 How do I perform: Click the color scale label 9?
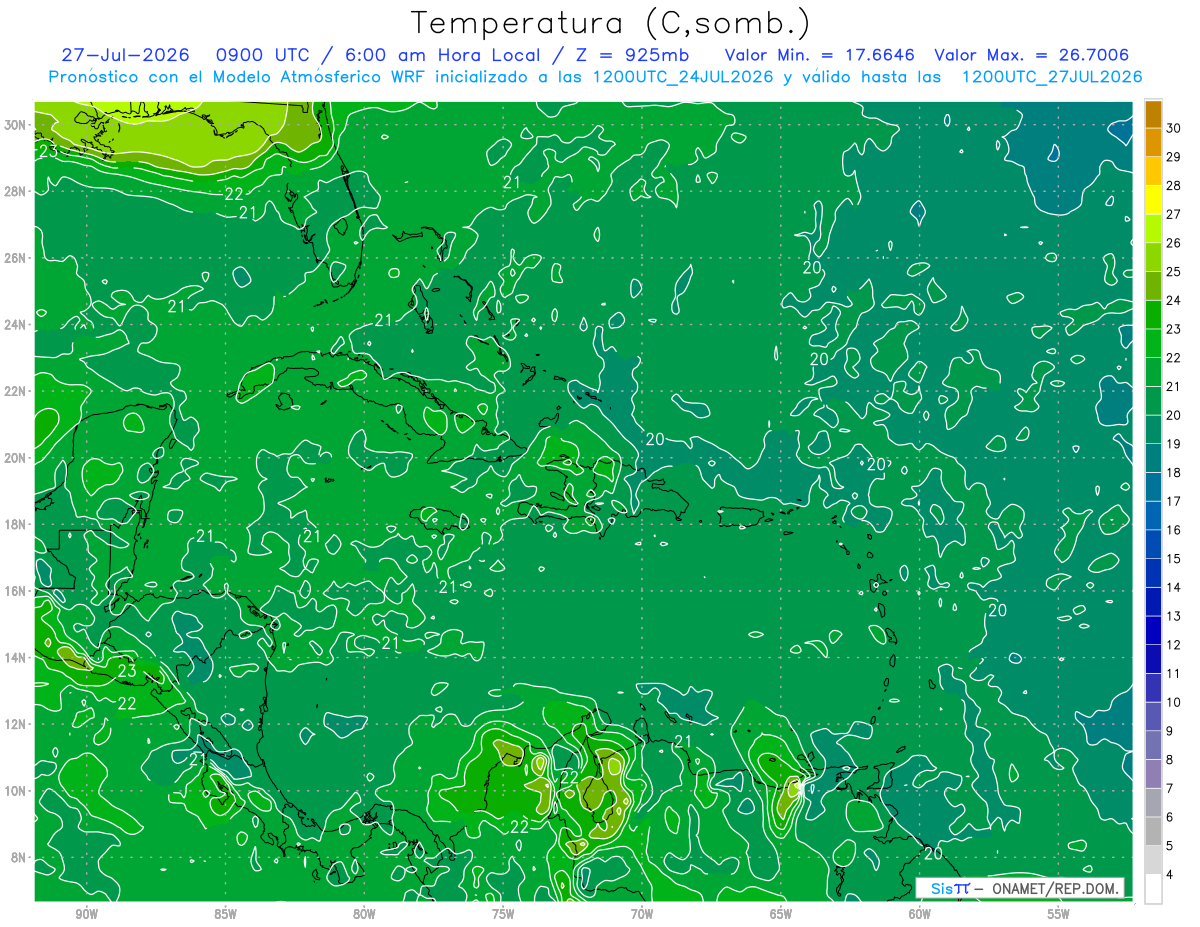coord(1171,731)
